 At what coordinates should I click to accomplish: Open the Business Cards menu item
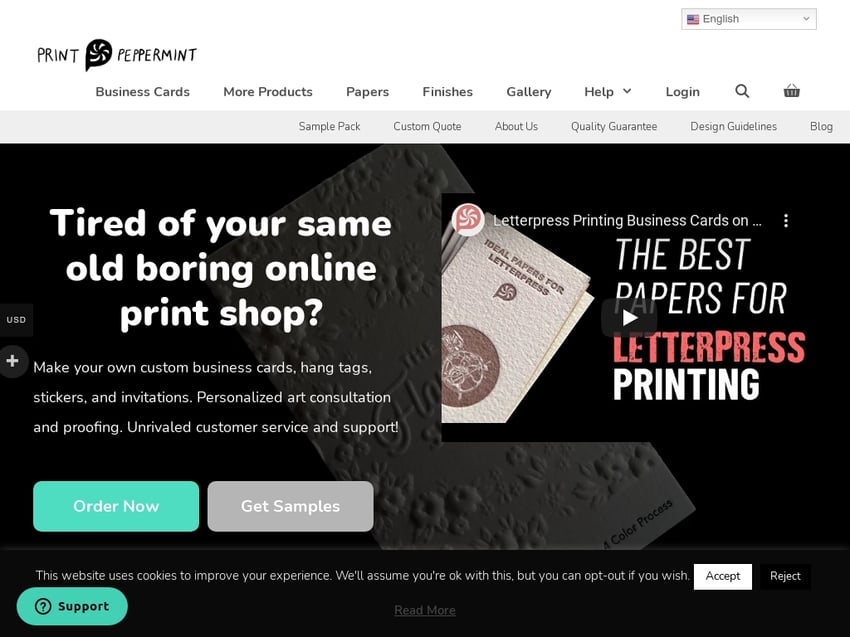(143, 92)
